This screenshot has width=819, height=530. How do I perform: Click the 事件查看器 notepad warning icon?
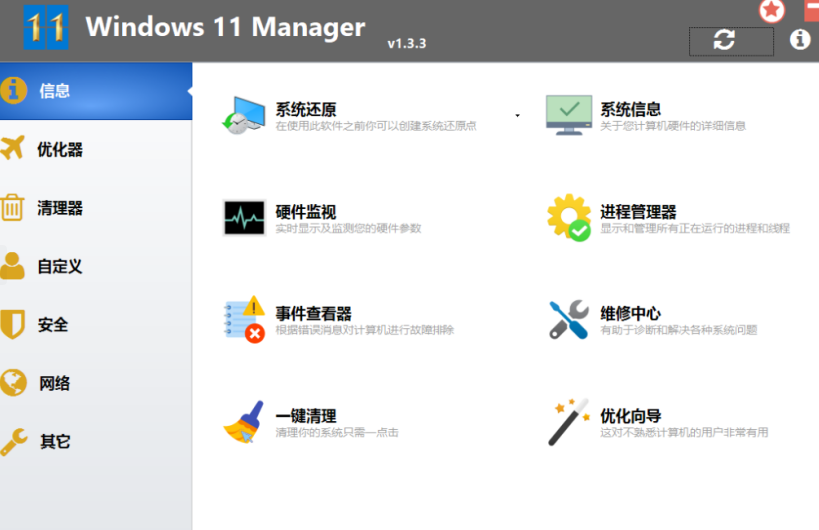244,320
